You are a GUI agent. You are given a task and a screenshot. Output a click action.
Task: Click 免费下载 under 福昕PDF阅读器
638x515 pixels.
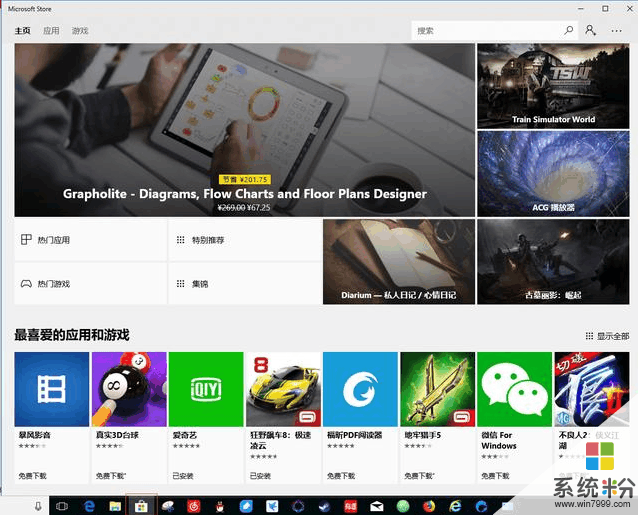click(341, 476)
